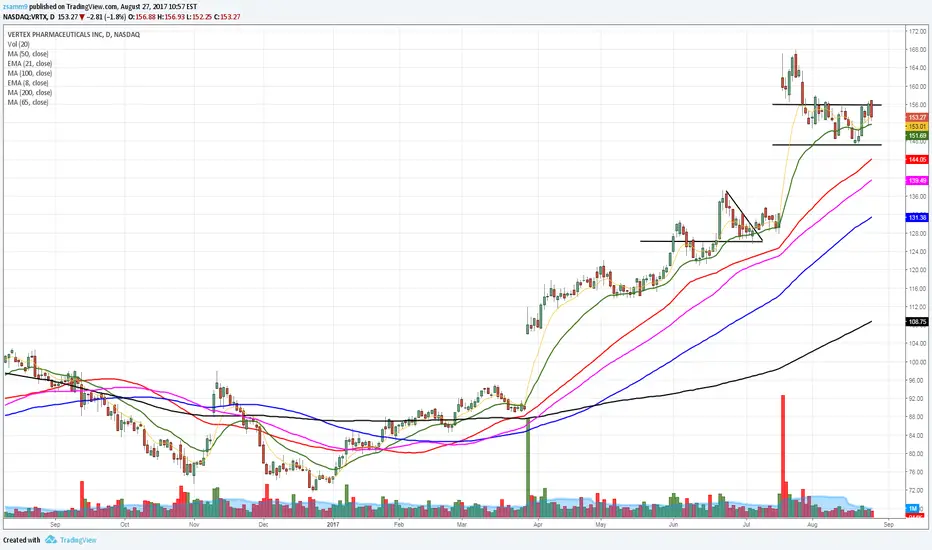Click the Oct label on time axis

124,524
